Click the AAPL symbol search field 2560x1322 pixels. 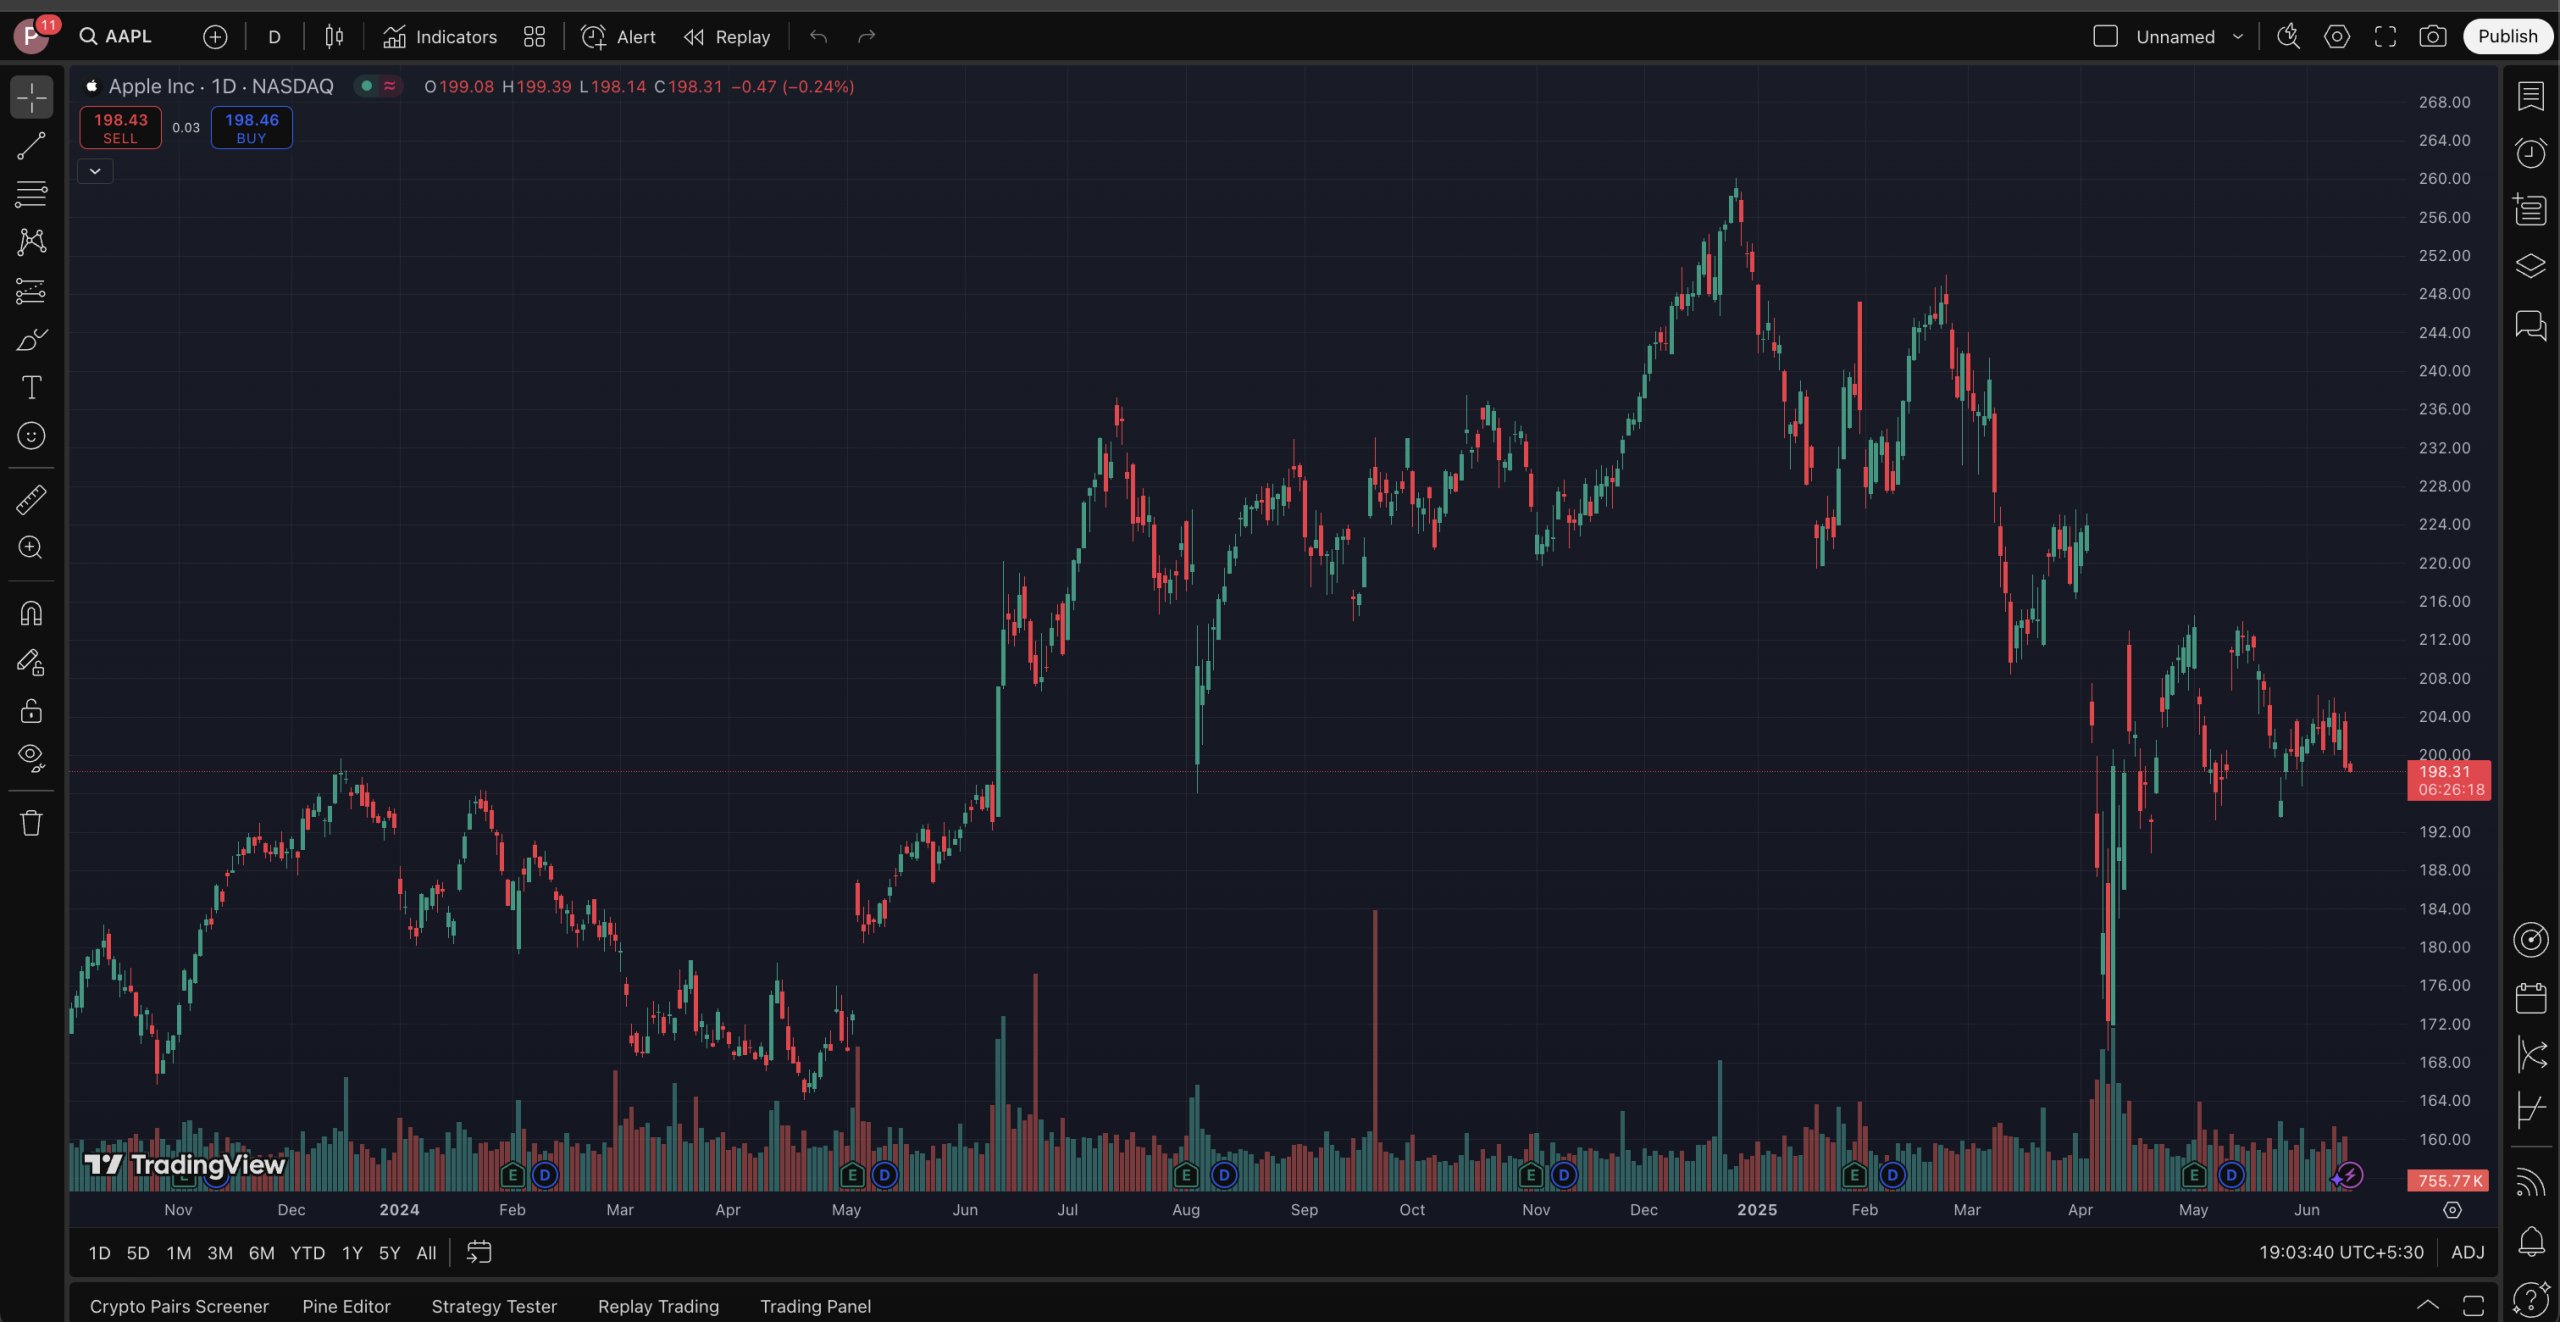[117, 37]
